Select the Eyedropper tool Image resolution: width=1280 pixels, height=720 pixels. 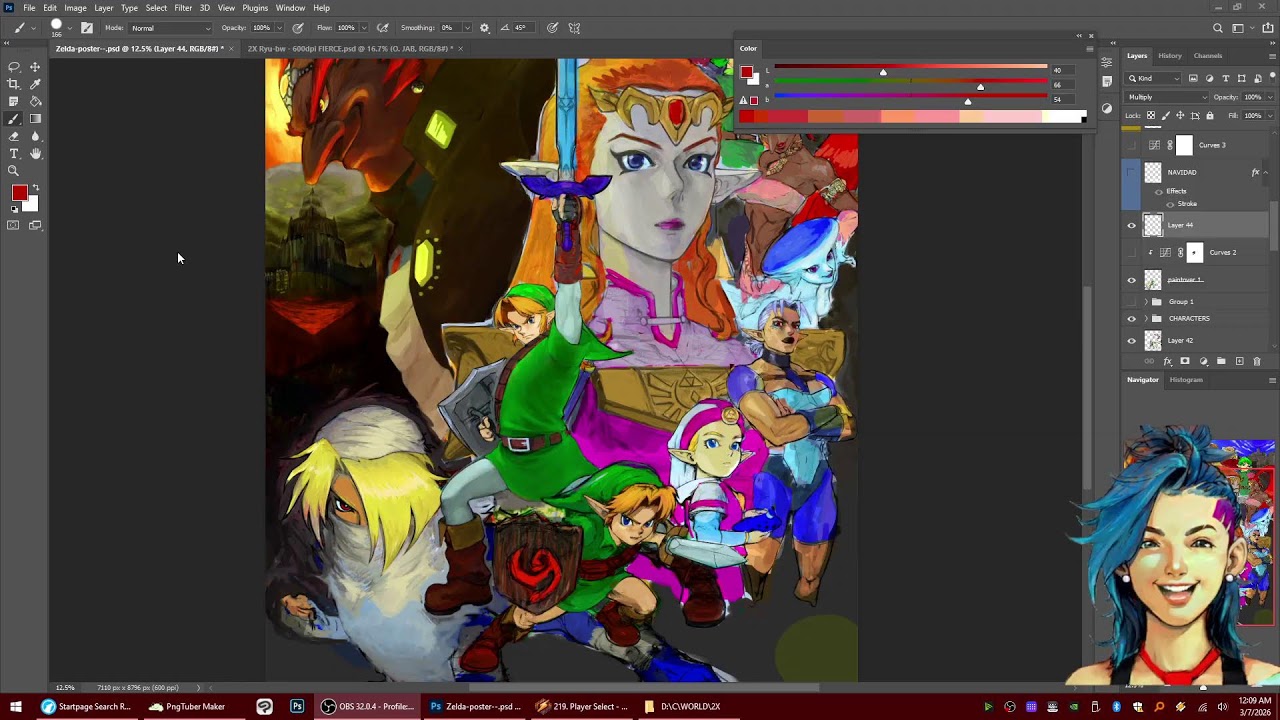(x=36, y=84)
